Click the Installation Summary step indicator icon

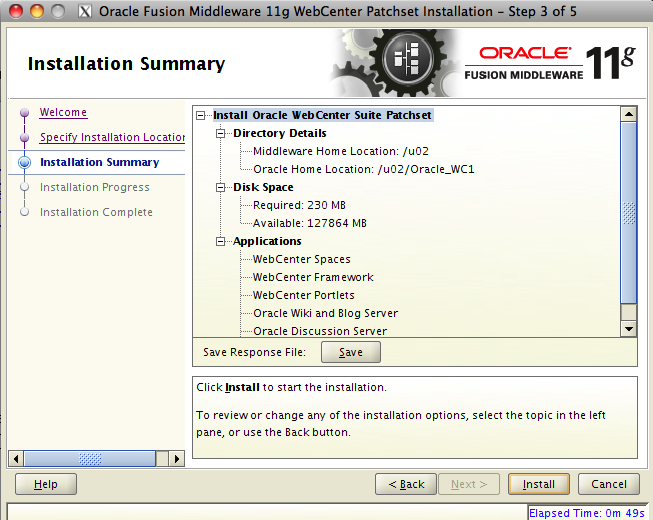pos(24,163)
